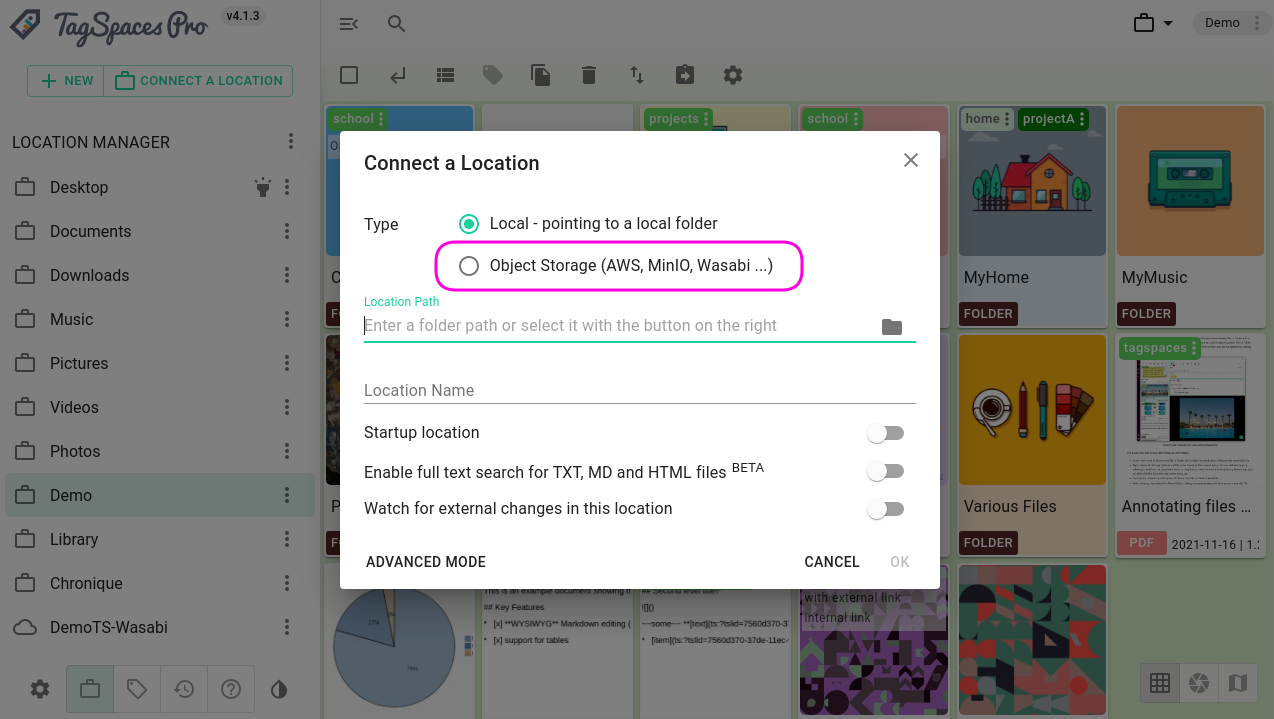Image resolution: width=1274 pixels, height=719 pixels.
Task: Open Music location more options
Action: click(x=287, y=319)
